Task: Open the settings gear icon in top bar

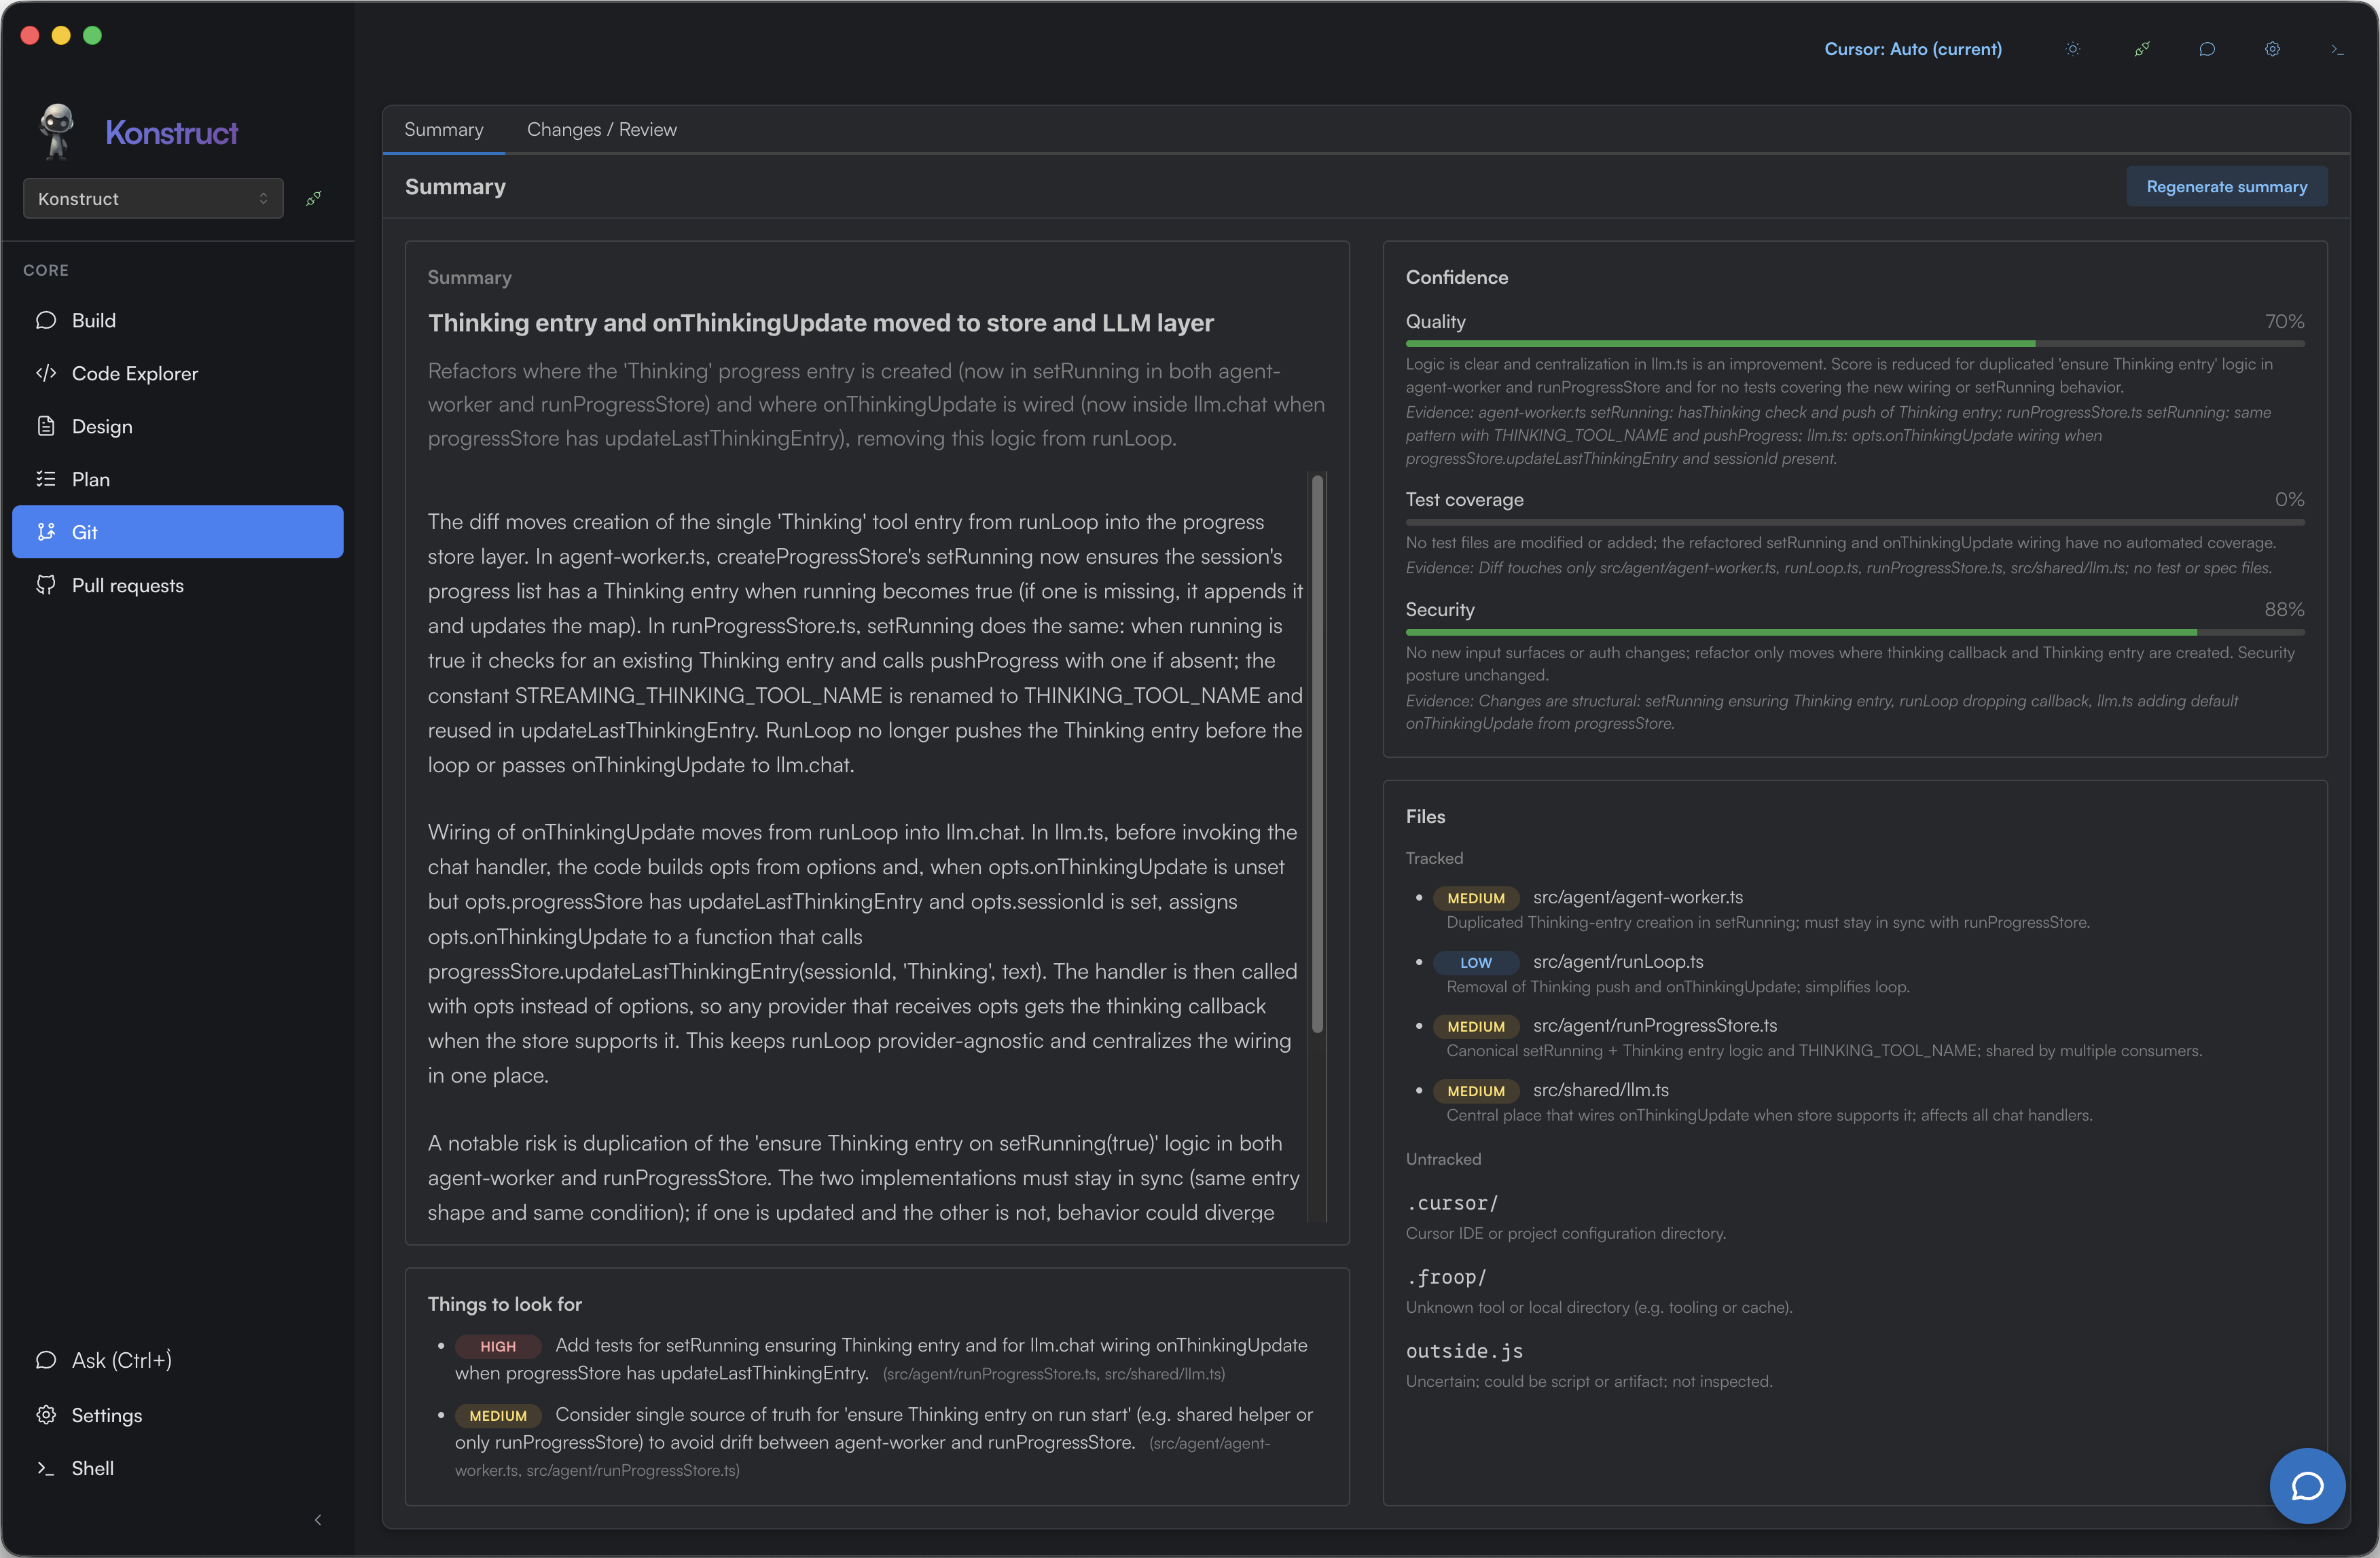Action: point(2272,49)
